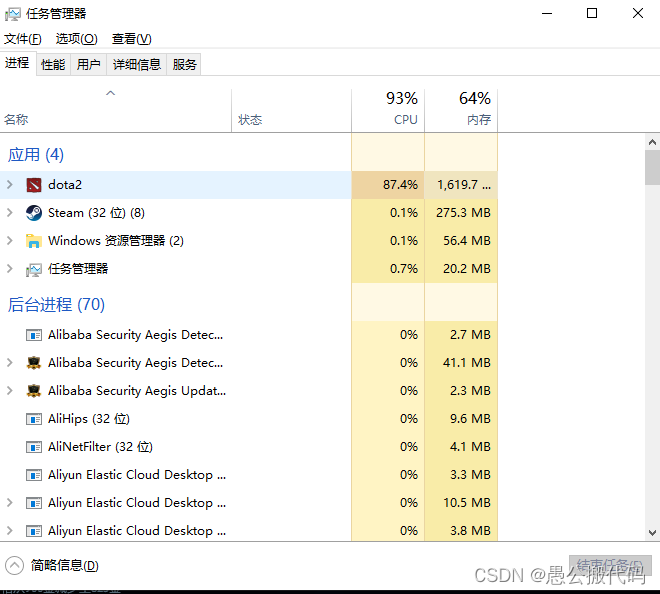The width and height of the screenshot is (660, 594).
Task: Expand Windows 资源管理器 (2) group
Action: [x=10, y=240]
